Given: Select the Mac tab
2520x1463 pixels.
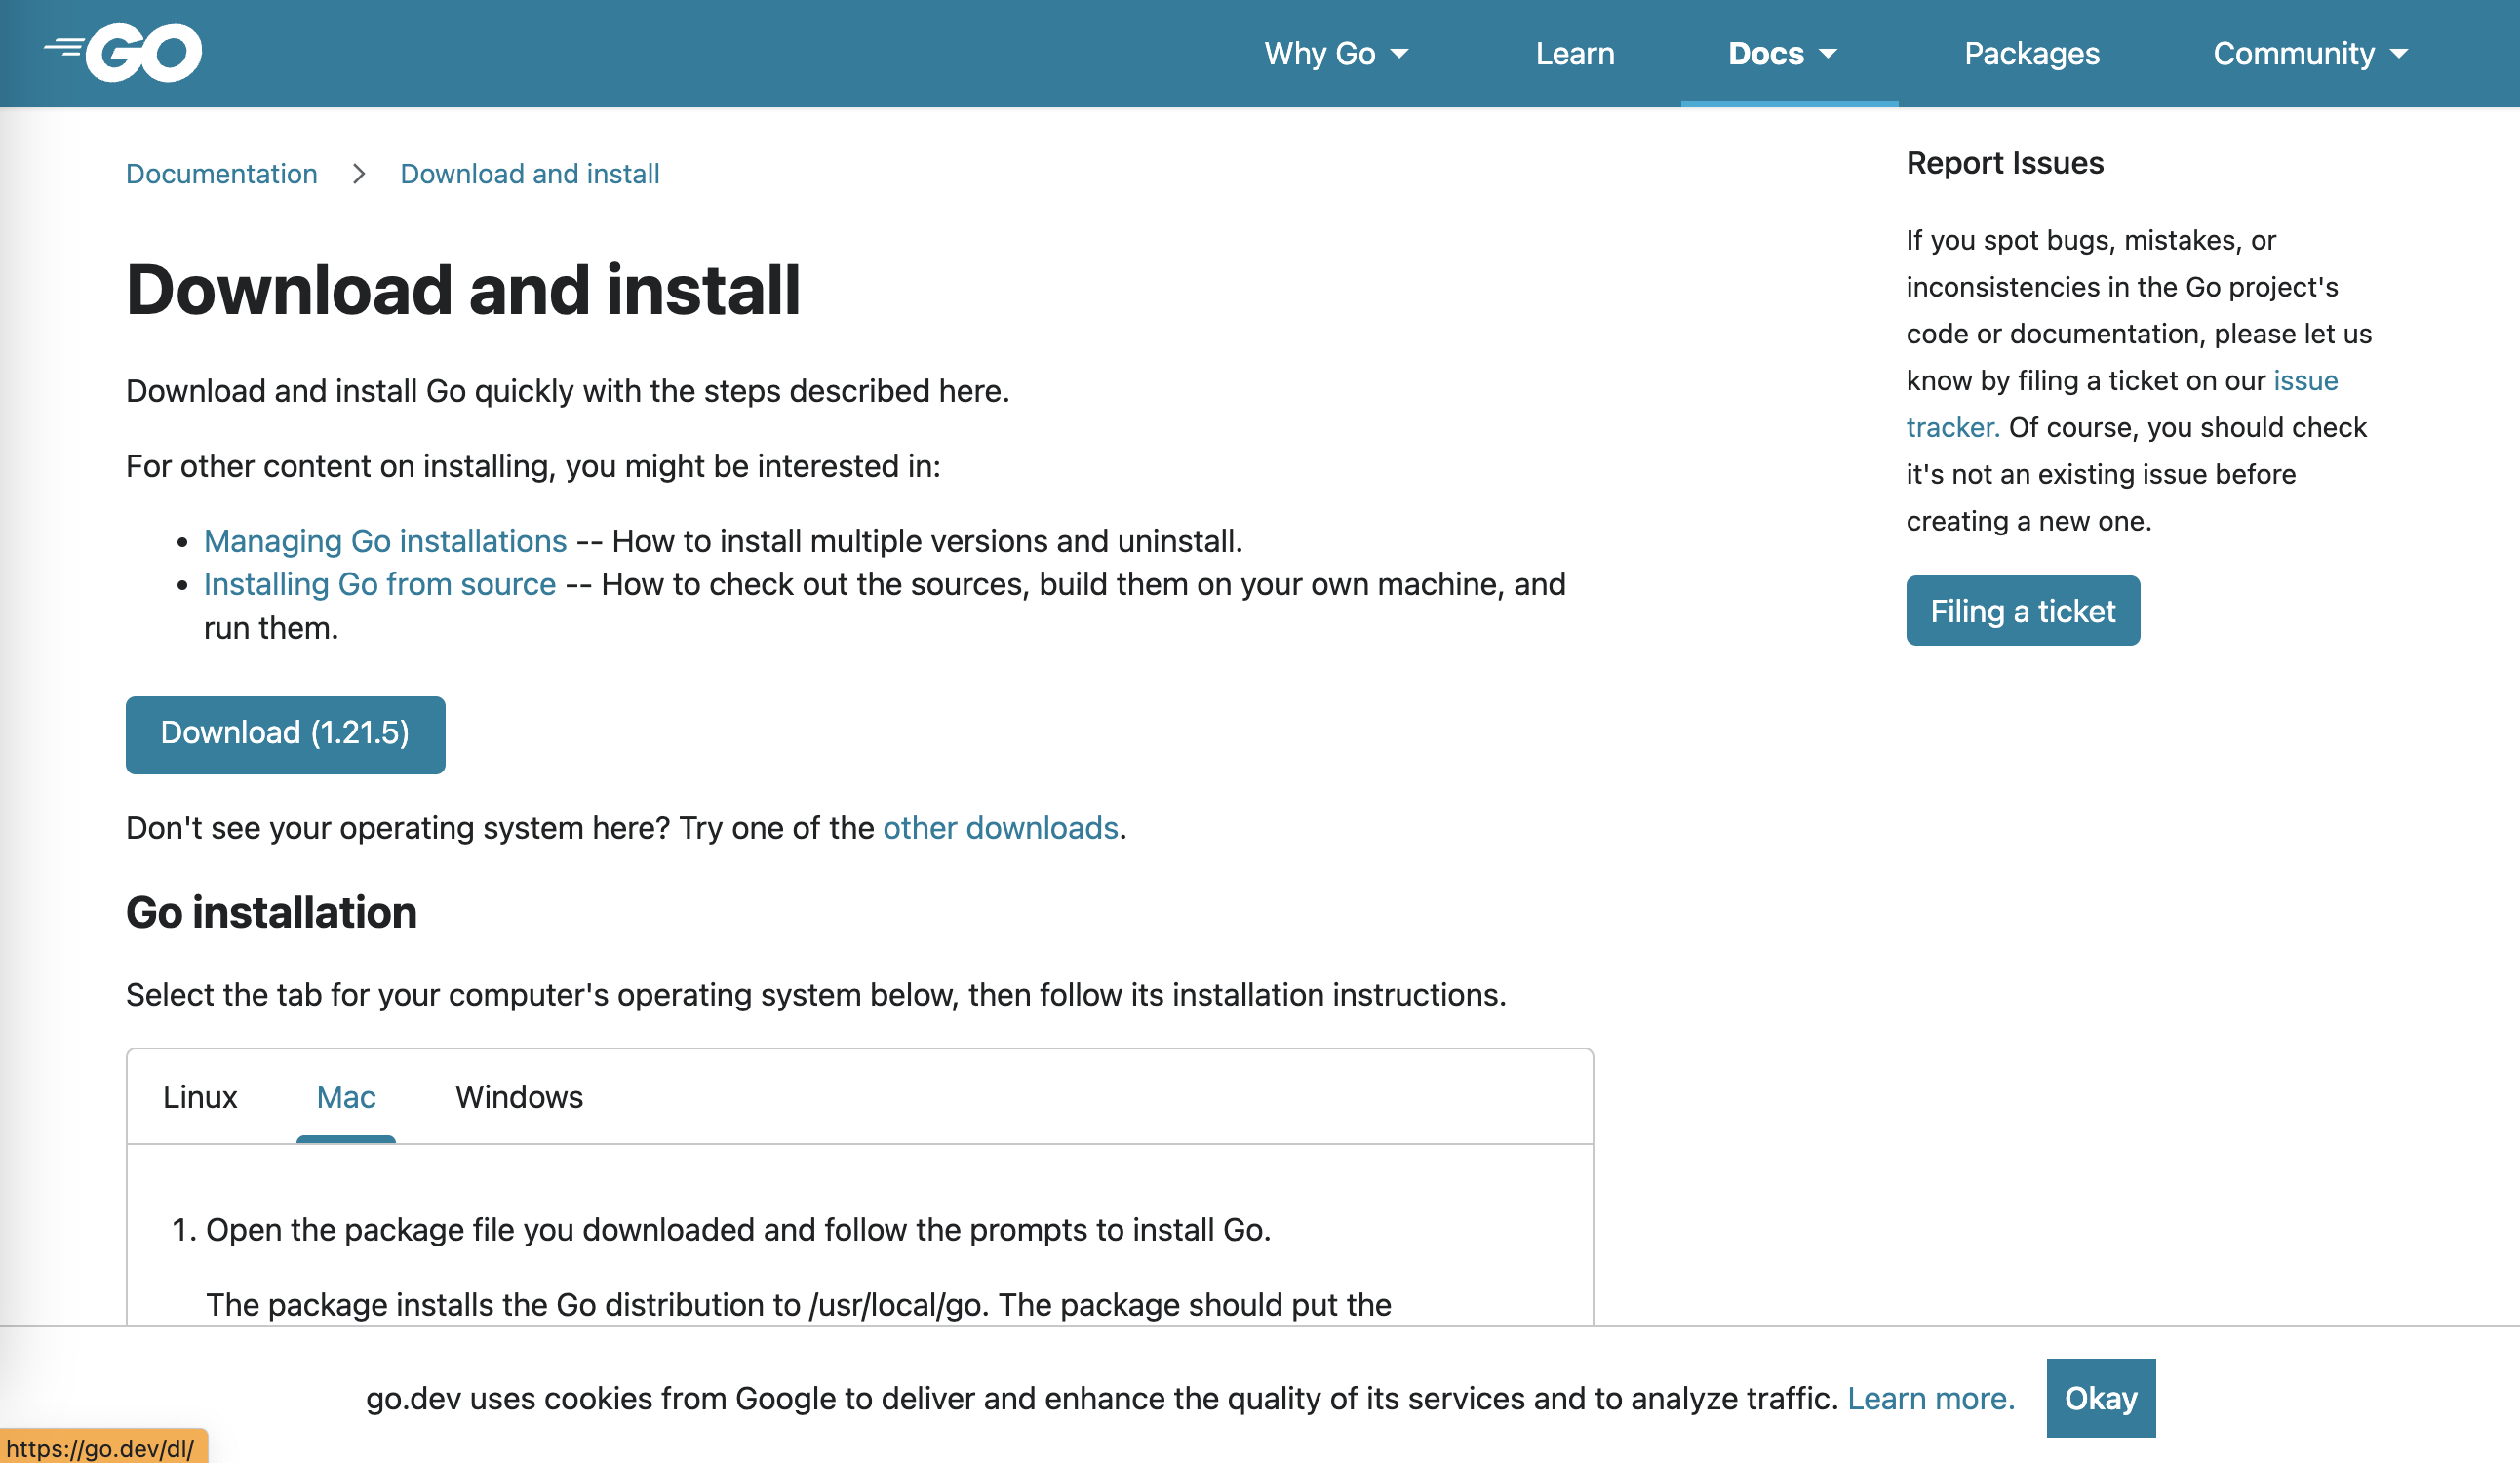Looking at the screenshot, I should (x=346, y=1097).
